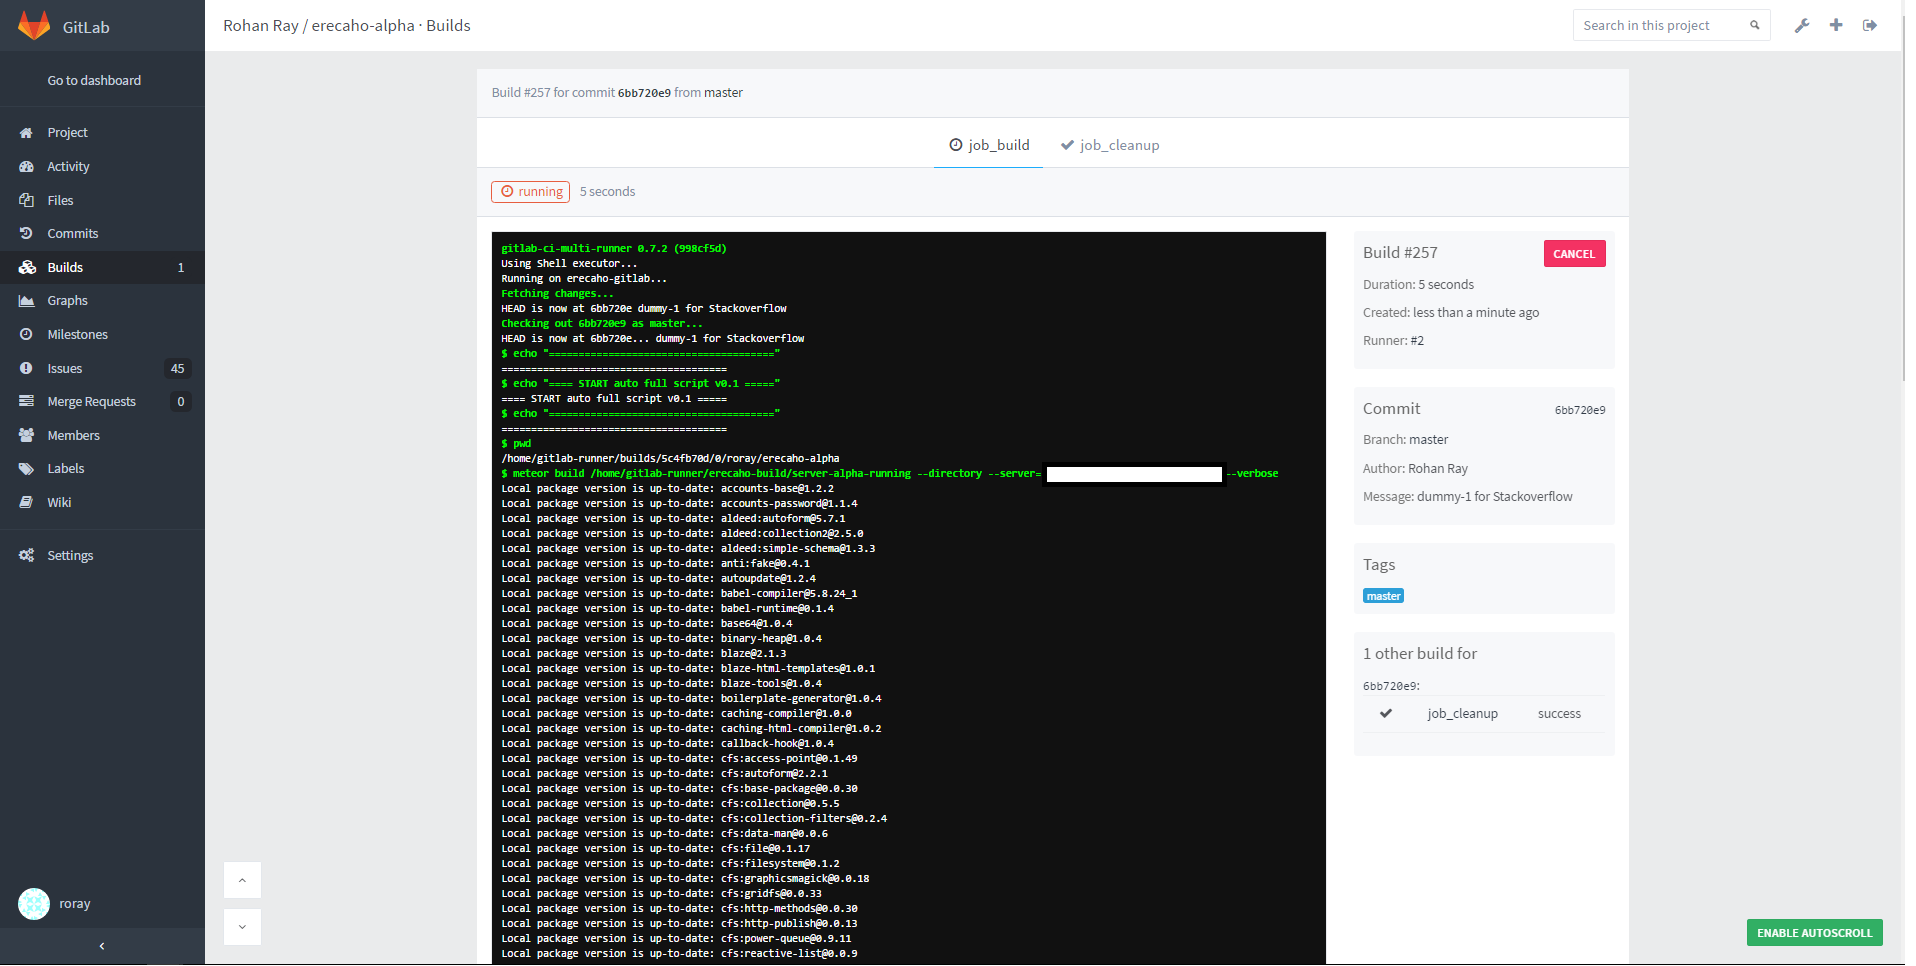Click the job_cleanup success checkmark icon

click(x=1386, y=714)
